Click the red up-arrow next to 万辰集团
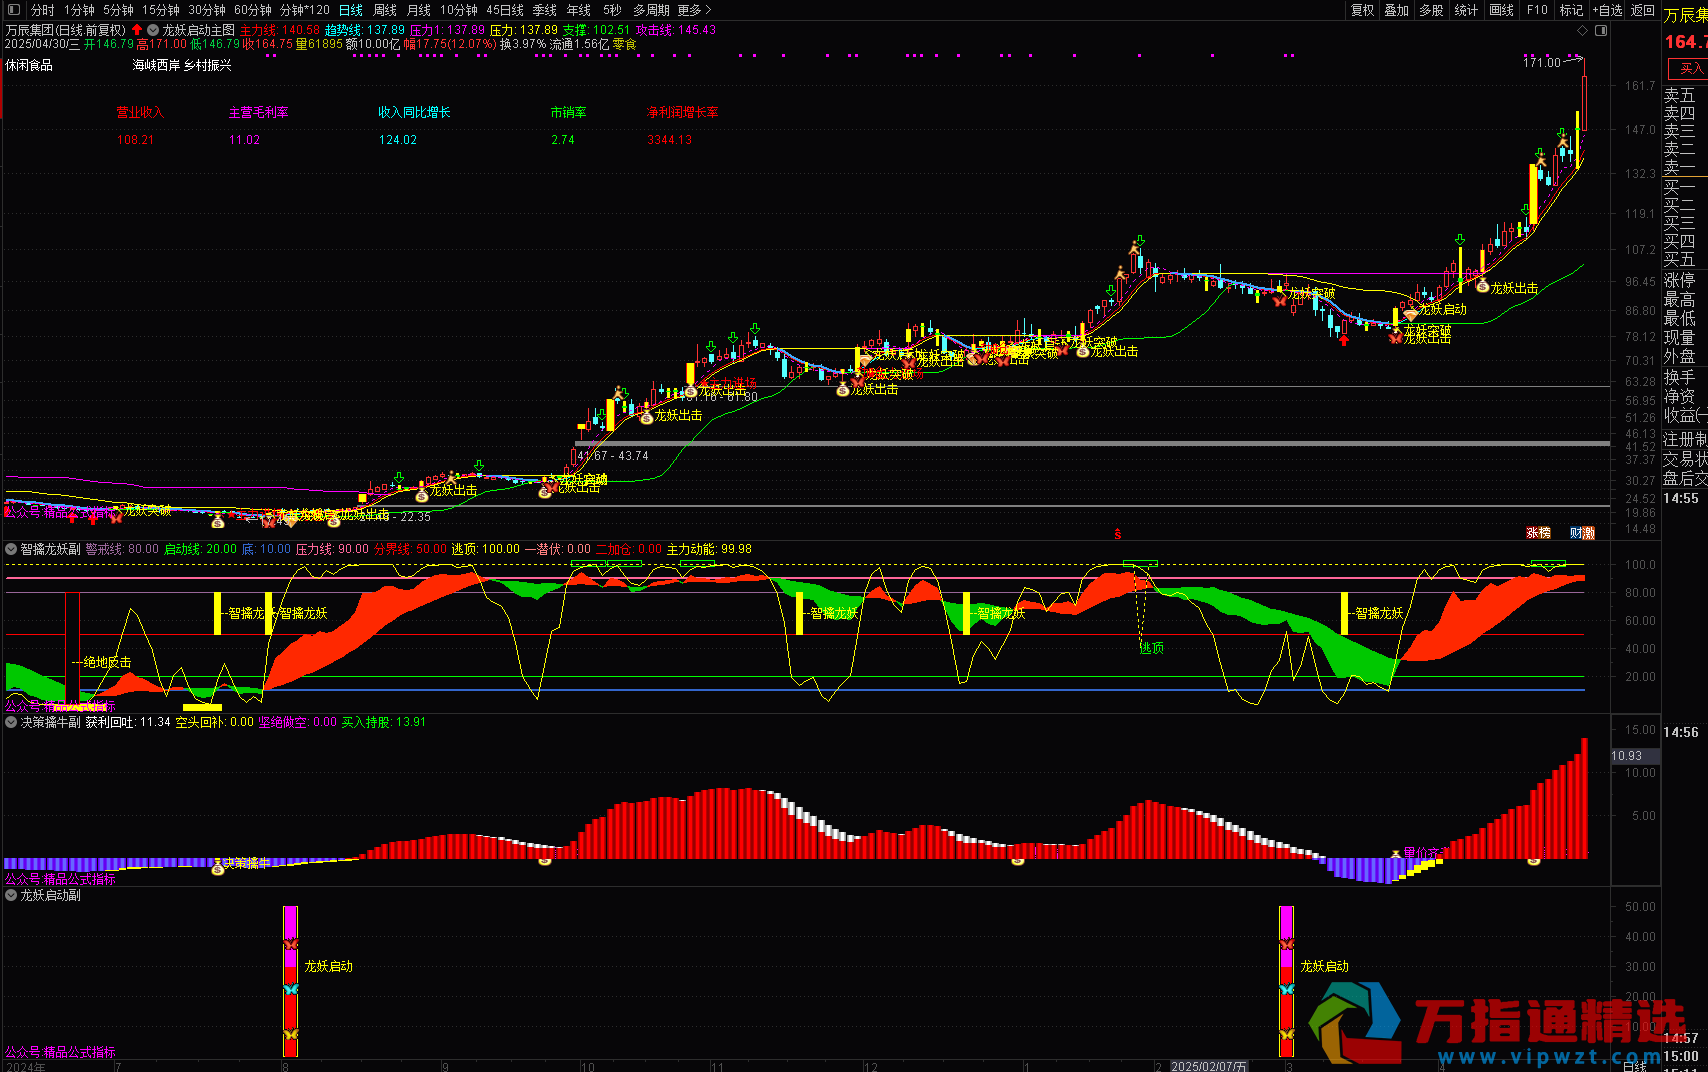This screenshot has width=1708, height=1072. tap(136, 30)
